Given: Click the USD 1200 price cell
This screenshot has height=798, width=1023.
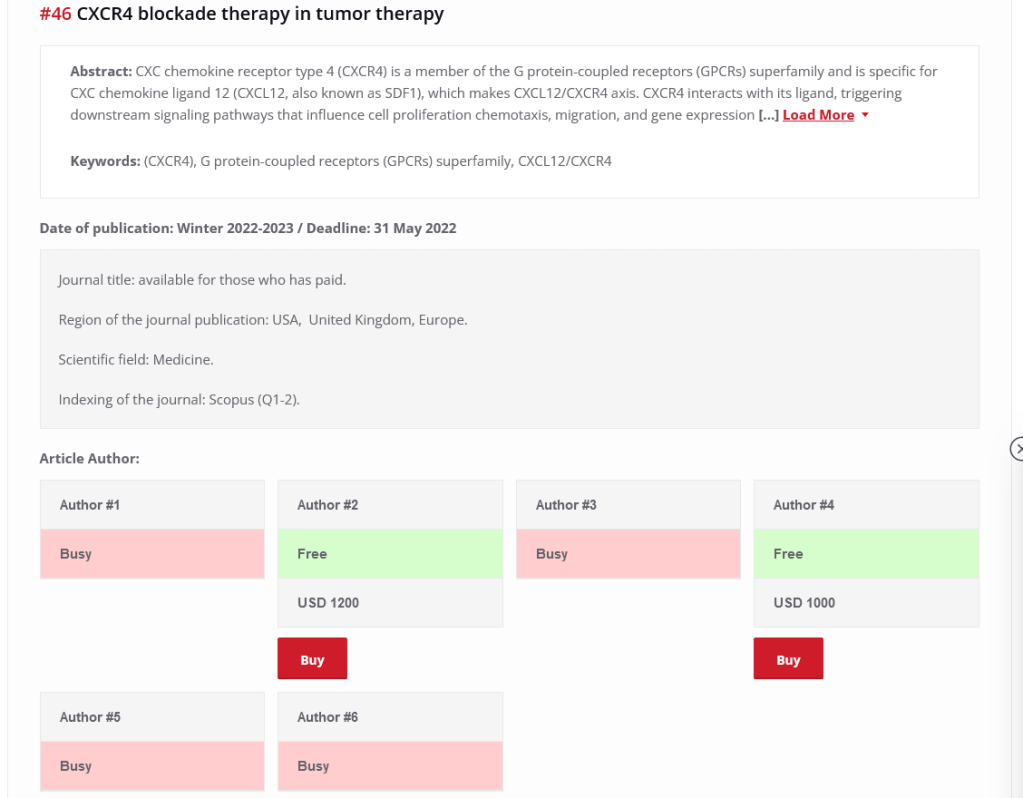Looking at the screenshot, I should pyautogui.click(x=390, y=603).
